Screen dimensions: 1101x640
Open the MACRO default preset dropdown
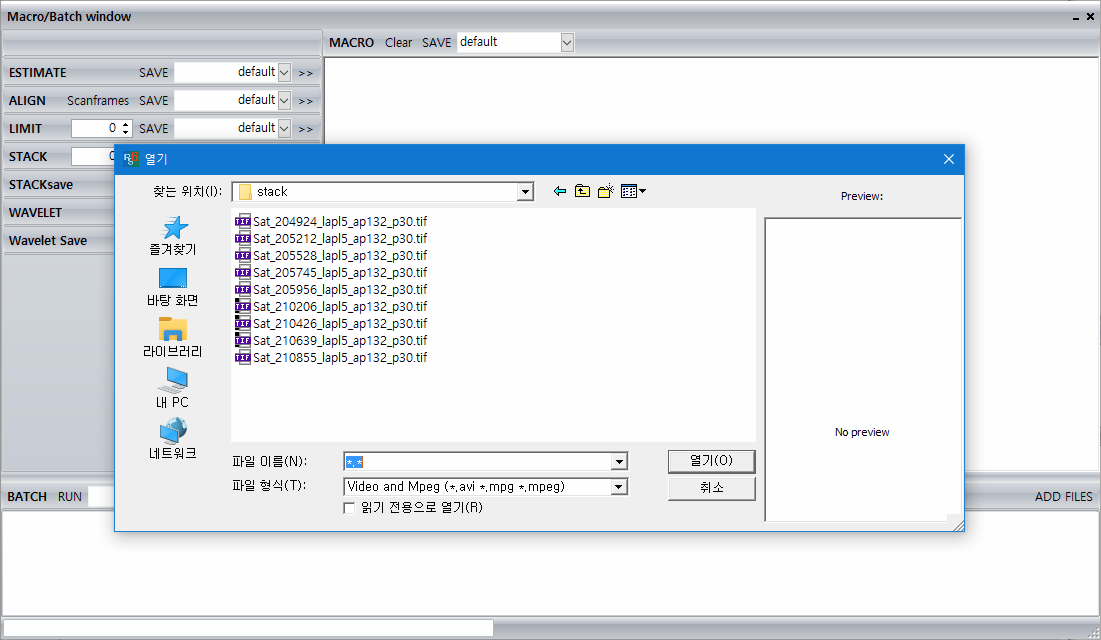click(566, 42)
